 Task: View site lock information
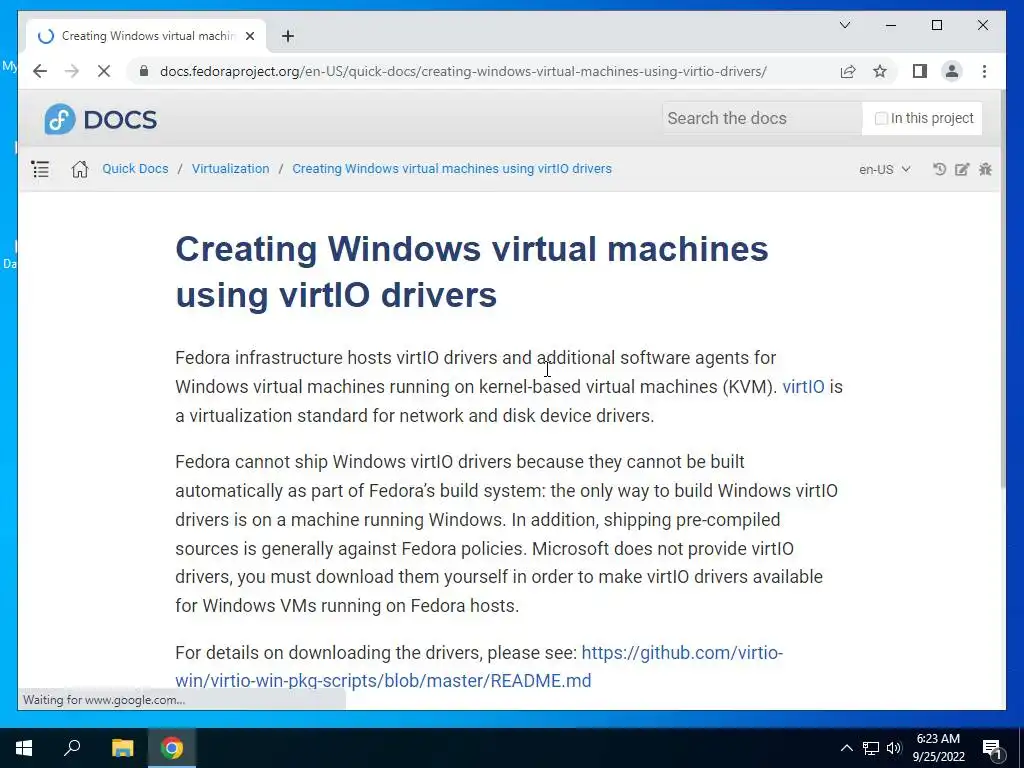(144, 71)
